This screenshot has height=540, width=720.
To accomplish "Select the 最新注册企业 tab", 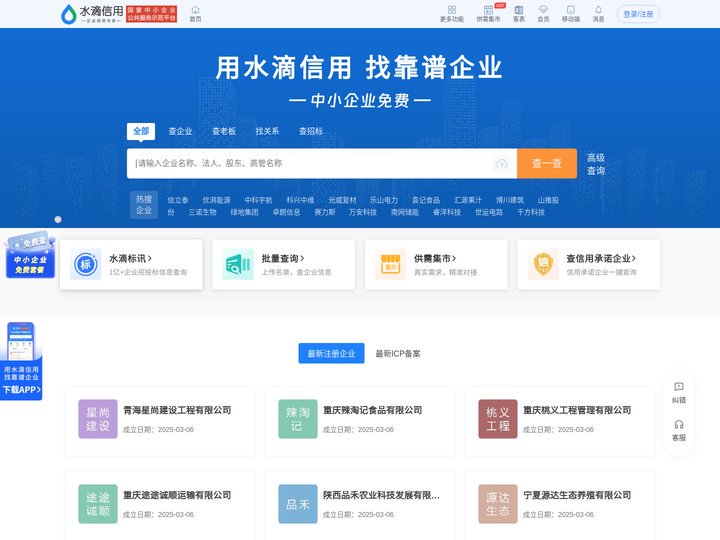I will coord(332,353).
